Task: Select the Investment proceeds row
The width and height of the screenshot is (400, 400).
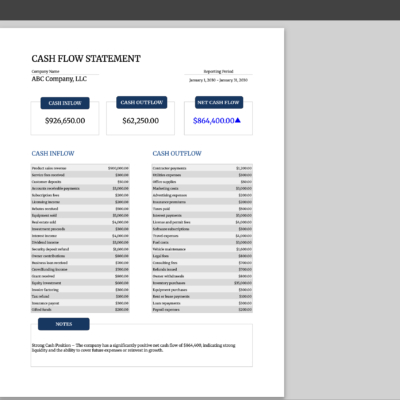Action: click(80, 229)
